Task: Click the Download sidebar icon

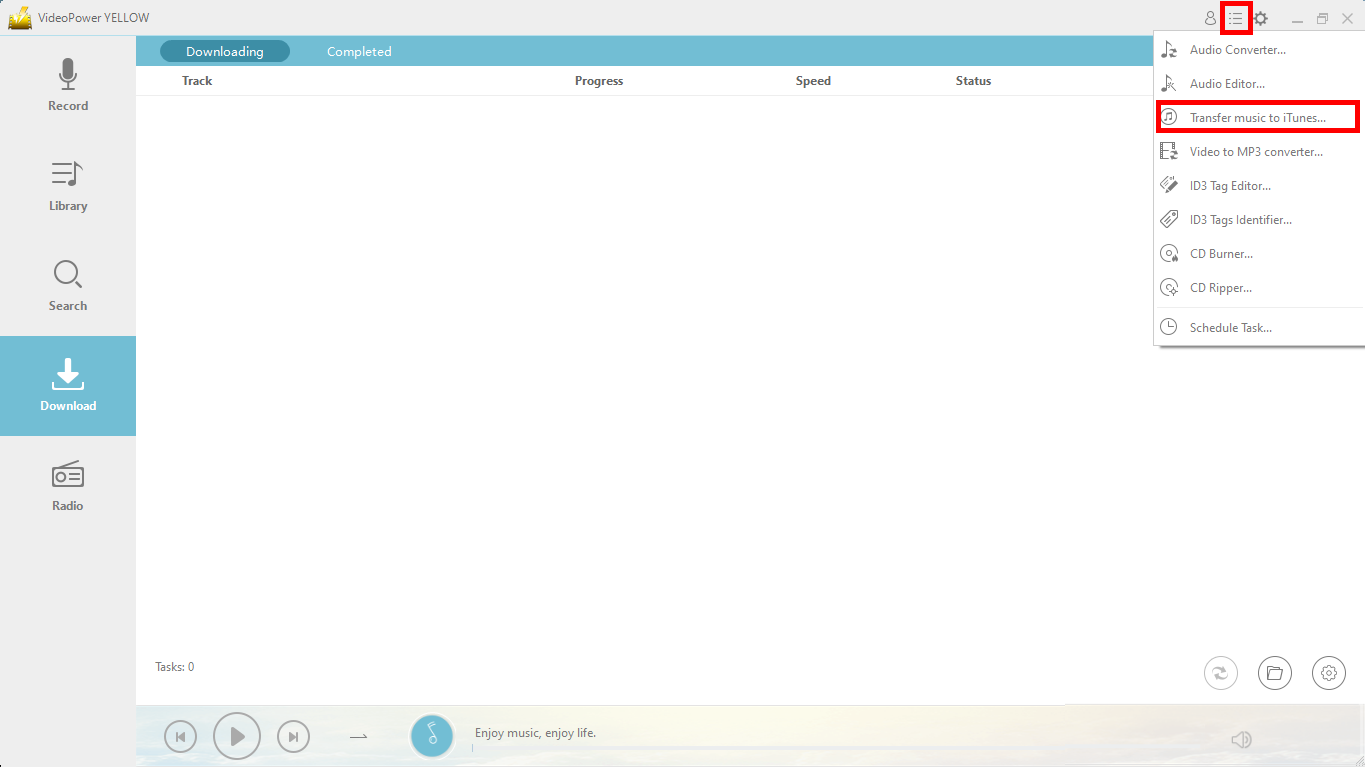Action: pyautogui.click(x=67, y=385)
